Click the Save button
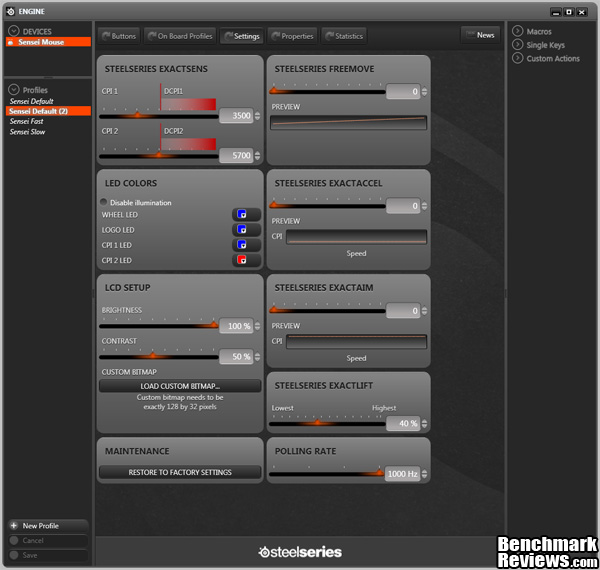This screenshot has height=570, width=600. click(x=48, y=555)
